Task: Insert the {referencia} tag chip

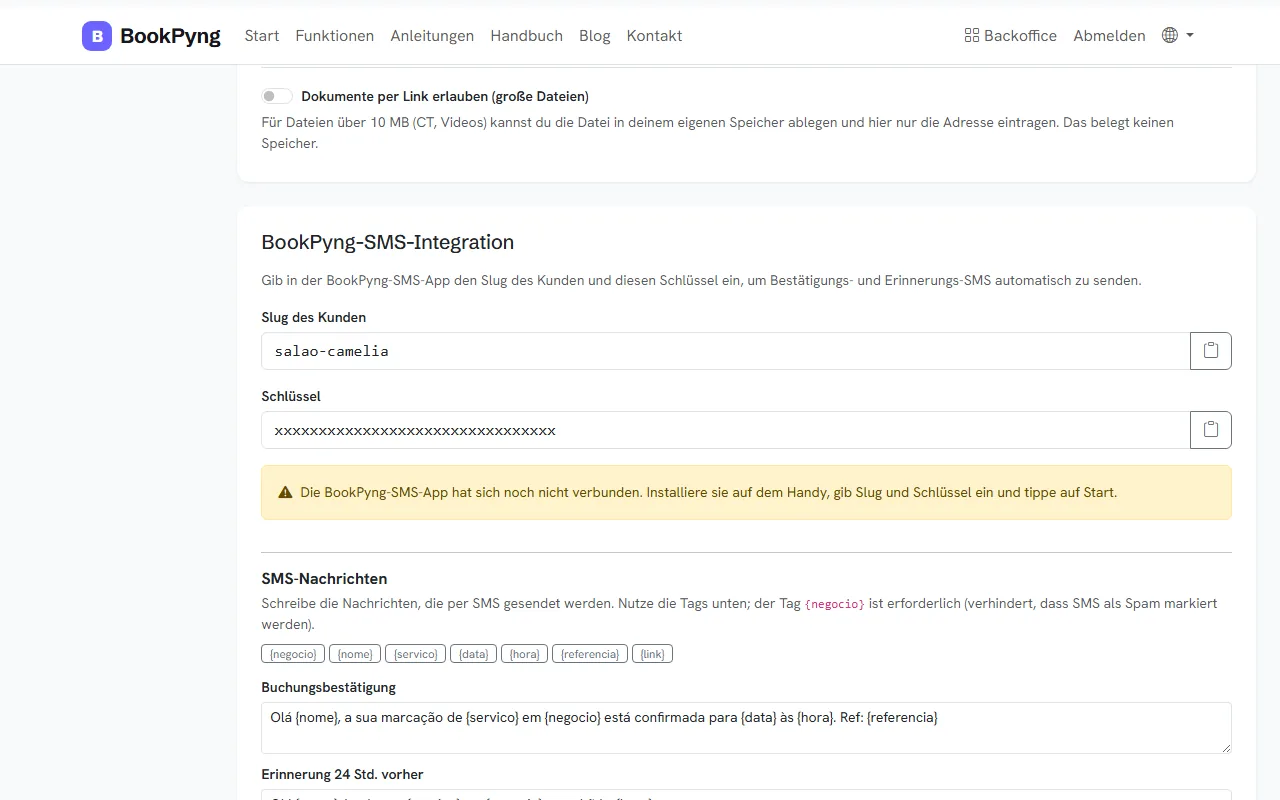Action: (x=590, y=654)
